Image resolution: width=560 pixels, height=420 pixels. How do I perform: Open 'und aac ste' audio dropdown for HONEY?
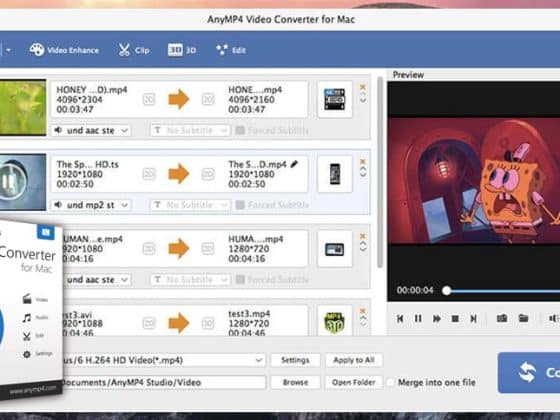pyautogui.click(x=91, y=130)
